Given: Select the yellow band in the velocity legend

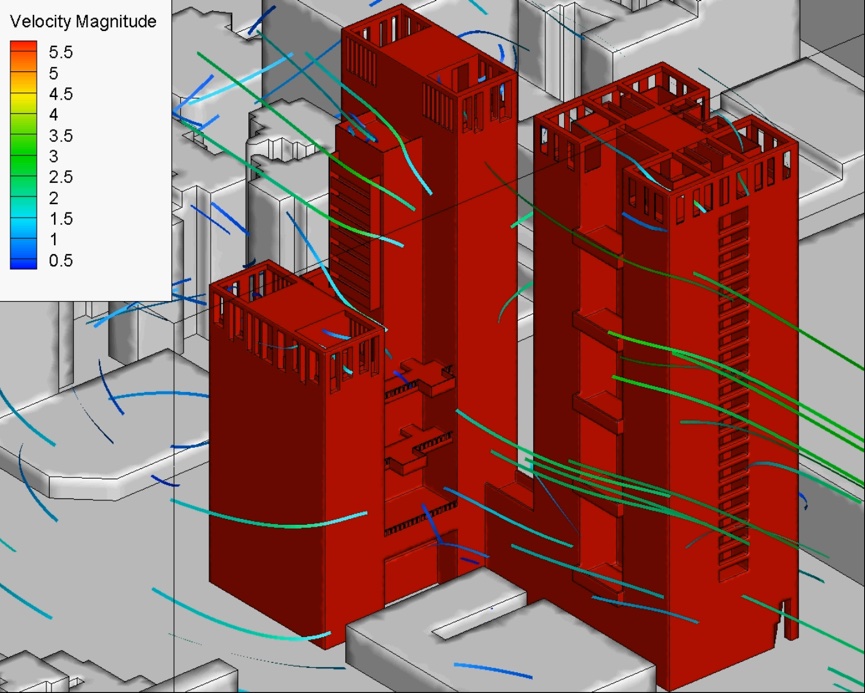Looking at the screenshot, I should pyautogui.click(x=23, y=98).
